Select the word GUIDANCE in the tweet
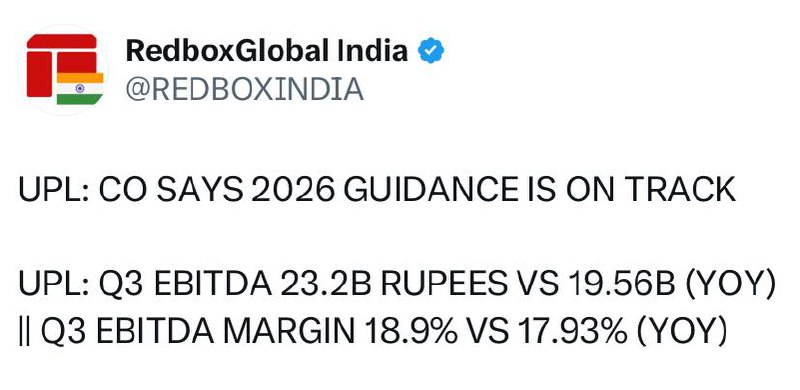Screen dimensions: 800x390 [x=431, y=190]
